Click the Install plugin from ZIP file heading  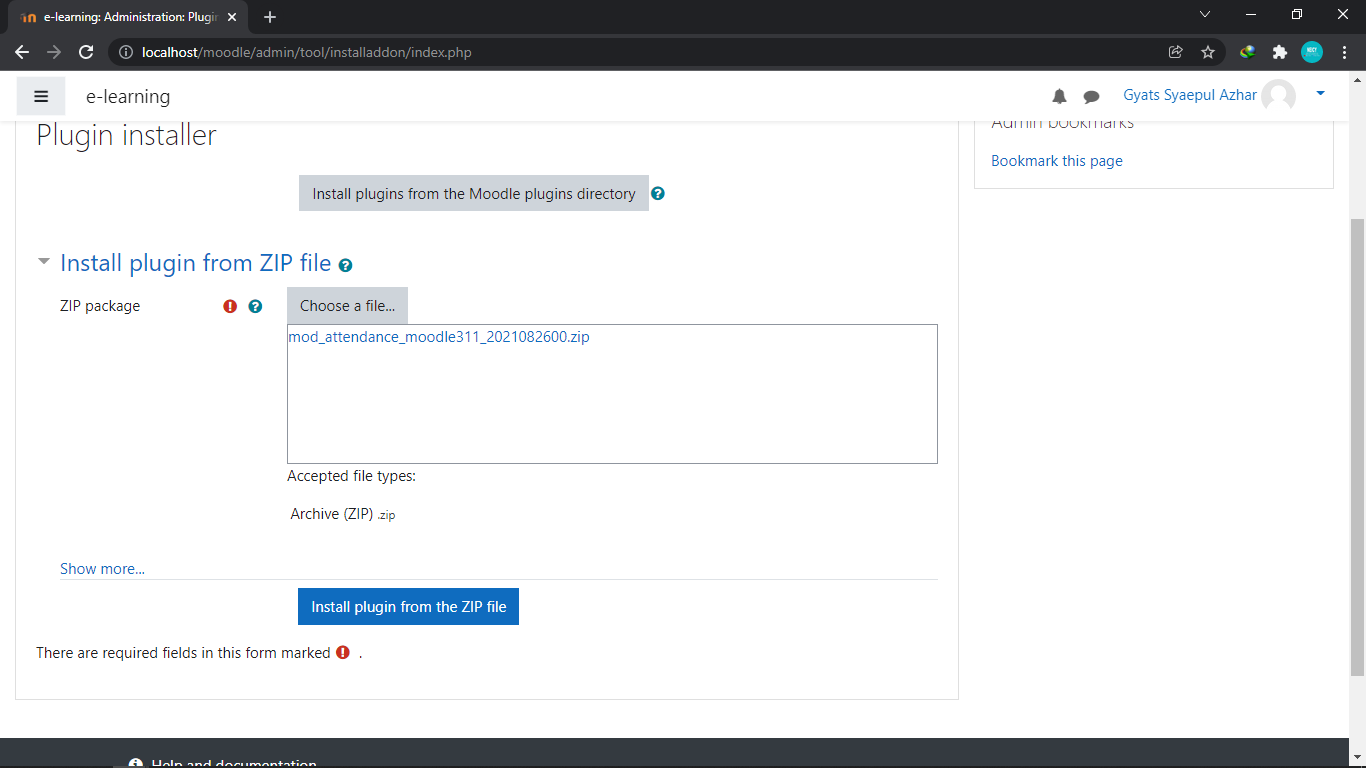[195, 263]
